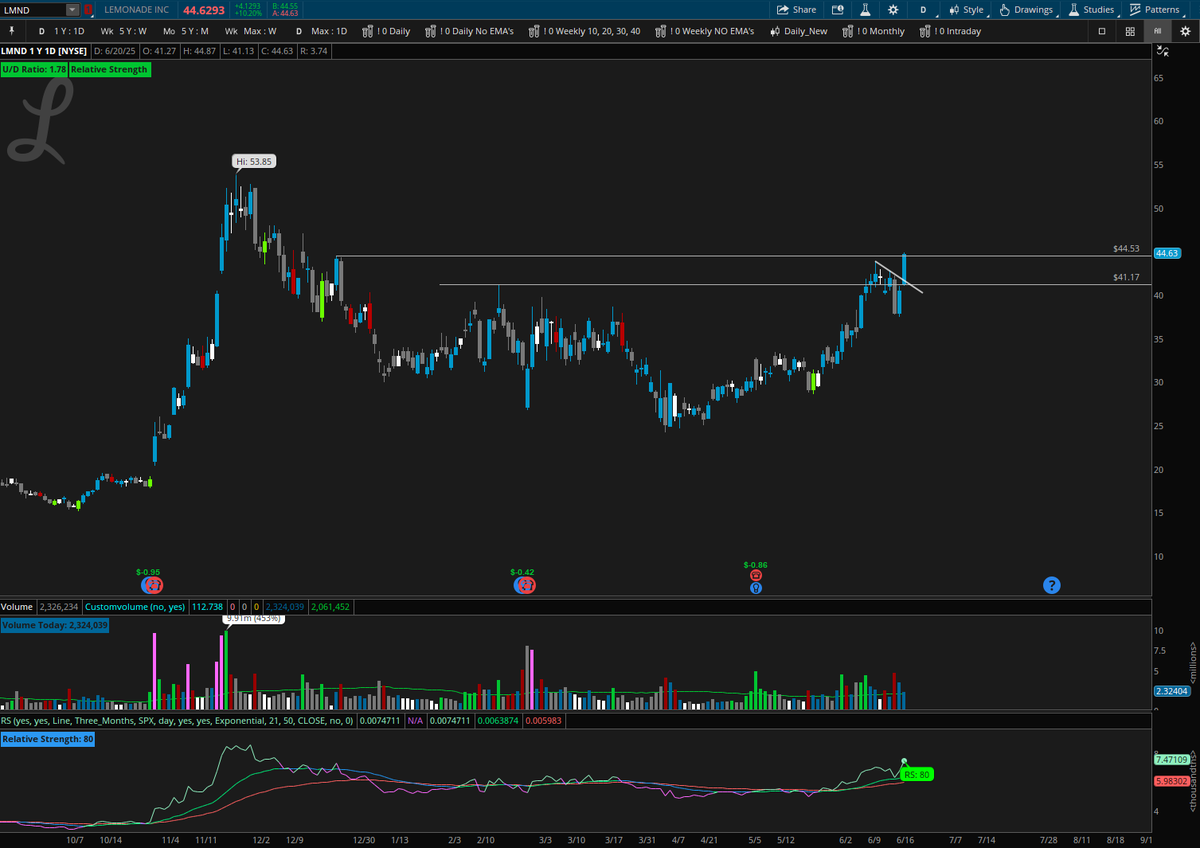Click the flask Edit Studies icon
1200x848 pixels.
[866, 9]
